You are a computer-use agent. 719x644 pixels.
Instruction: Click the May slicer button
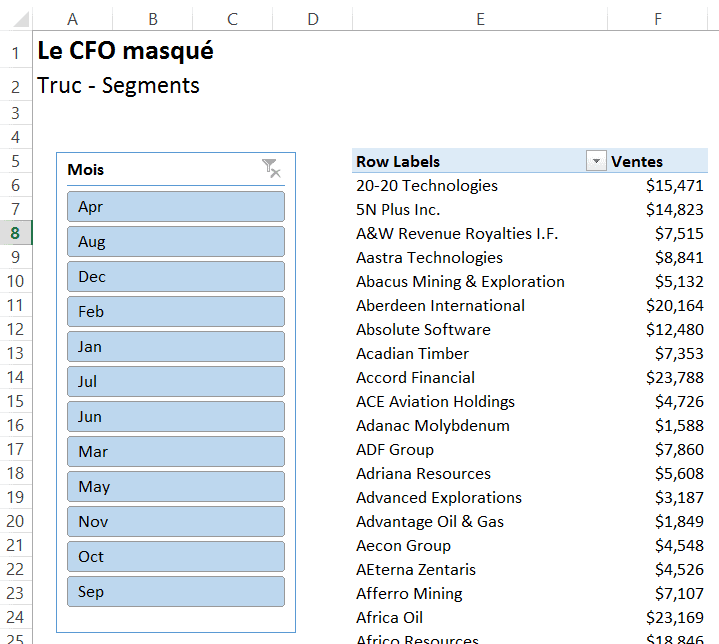coord(176,487)
